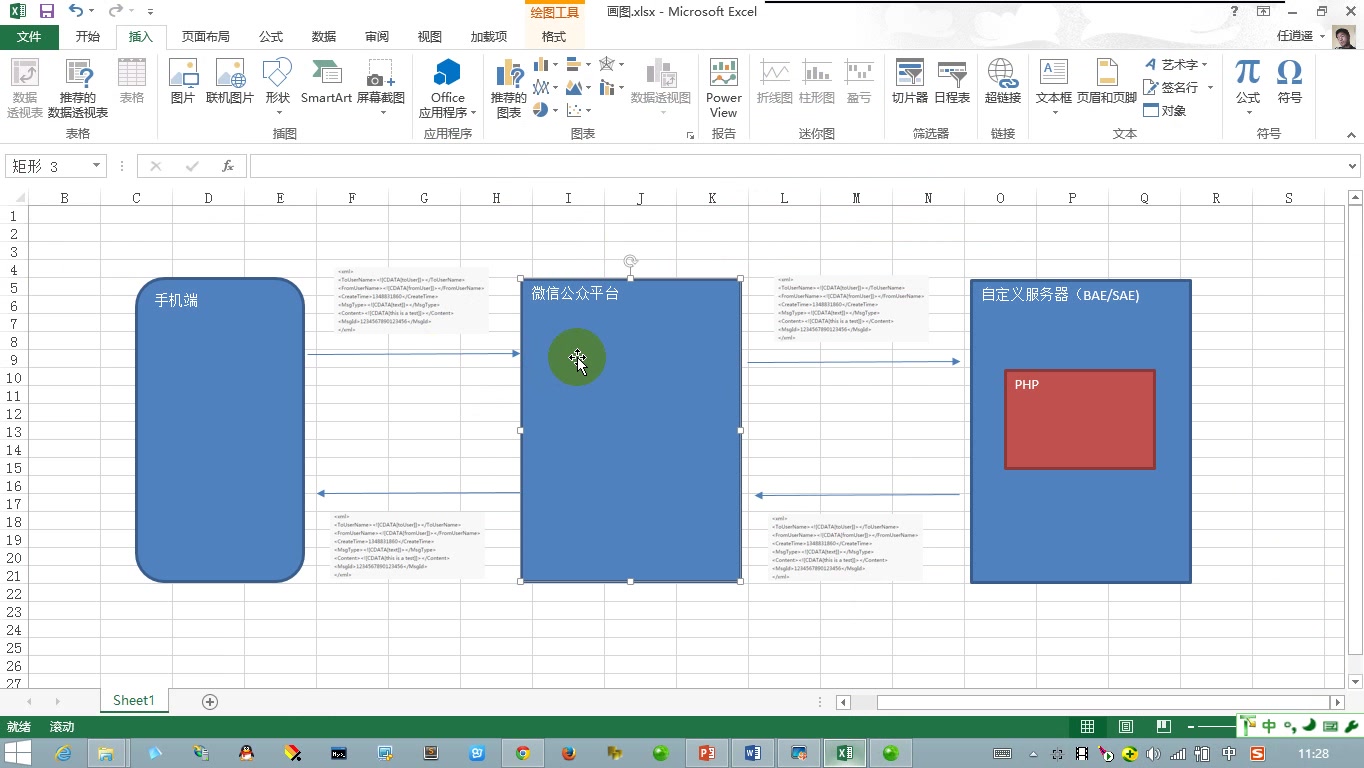The width and height of the screenshot is (1364, 768).
Task: Insert a pie chart
Action: (x=545, y=110)
